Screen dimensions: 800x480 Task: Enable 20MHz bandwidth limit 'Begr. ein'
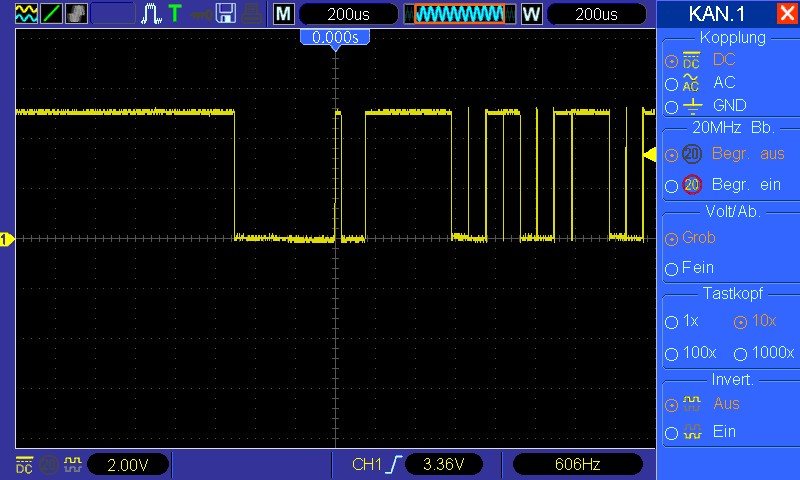672,186
